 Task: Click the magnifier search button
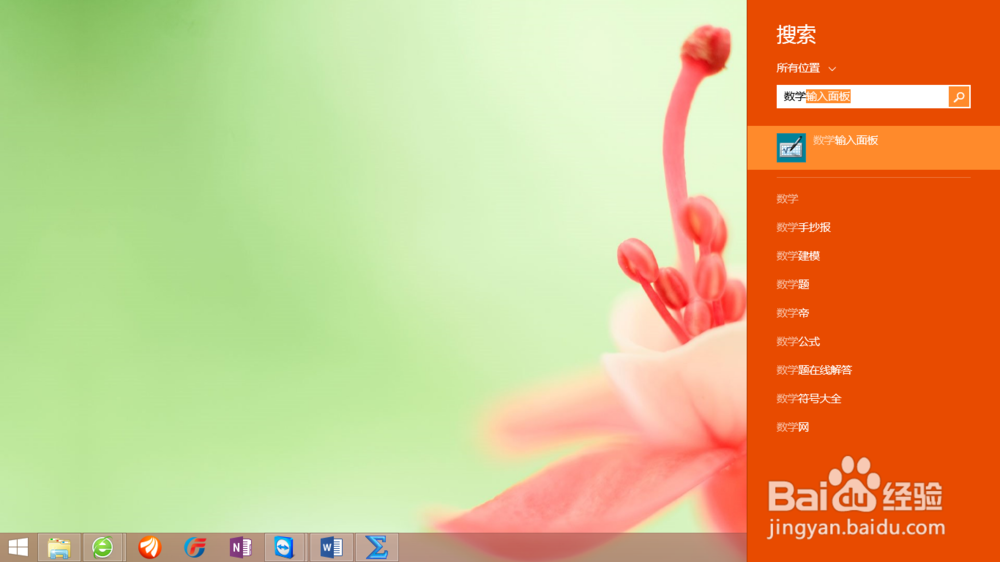tap(959, 97)
